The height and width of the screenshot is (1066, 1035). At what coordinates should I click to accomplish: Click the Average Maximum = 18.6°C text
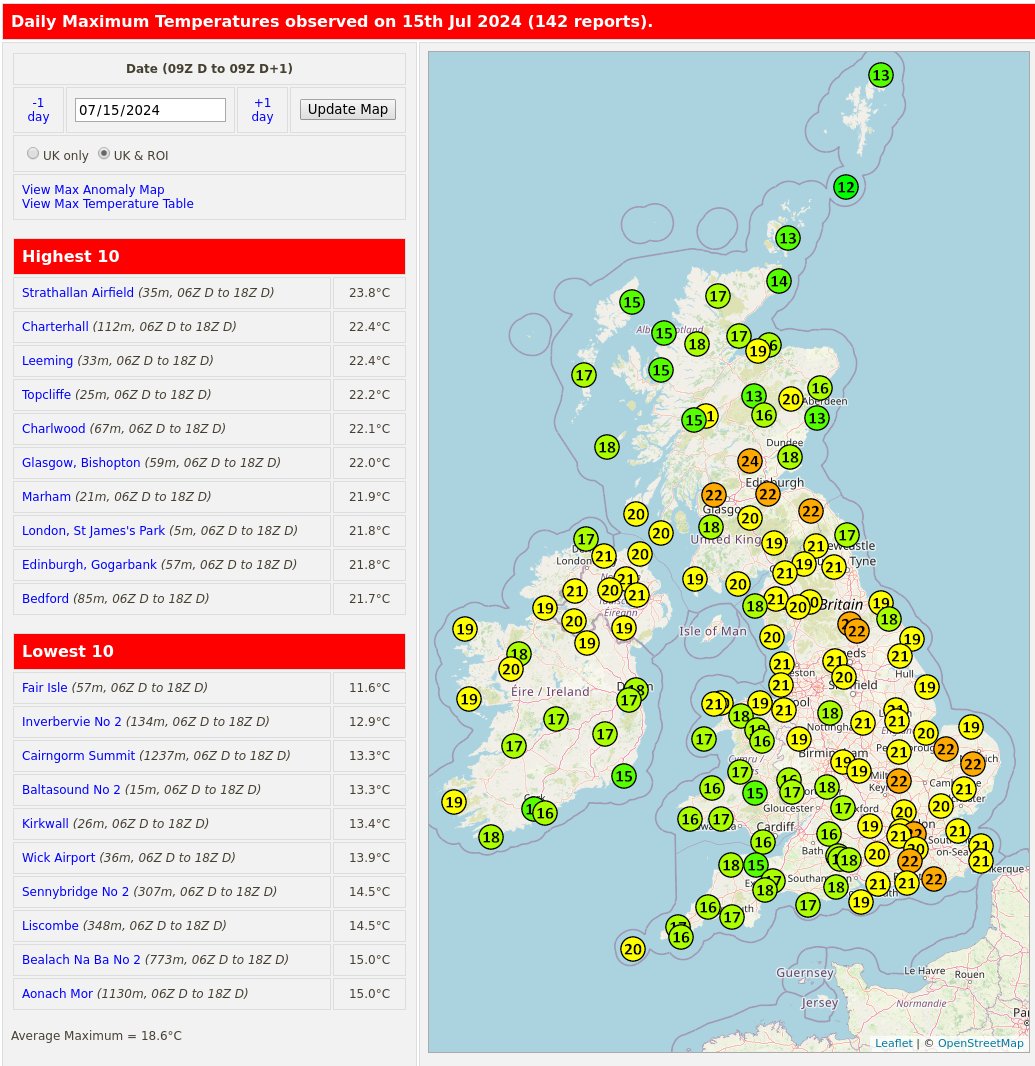pyautogui.click(x=97, y=1035)
